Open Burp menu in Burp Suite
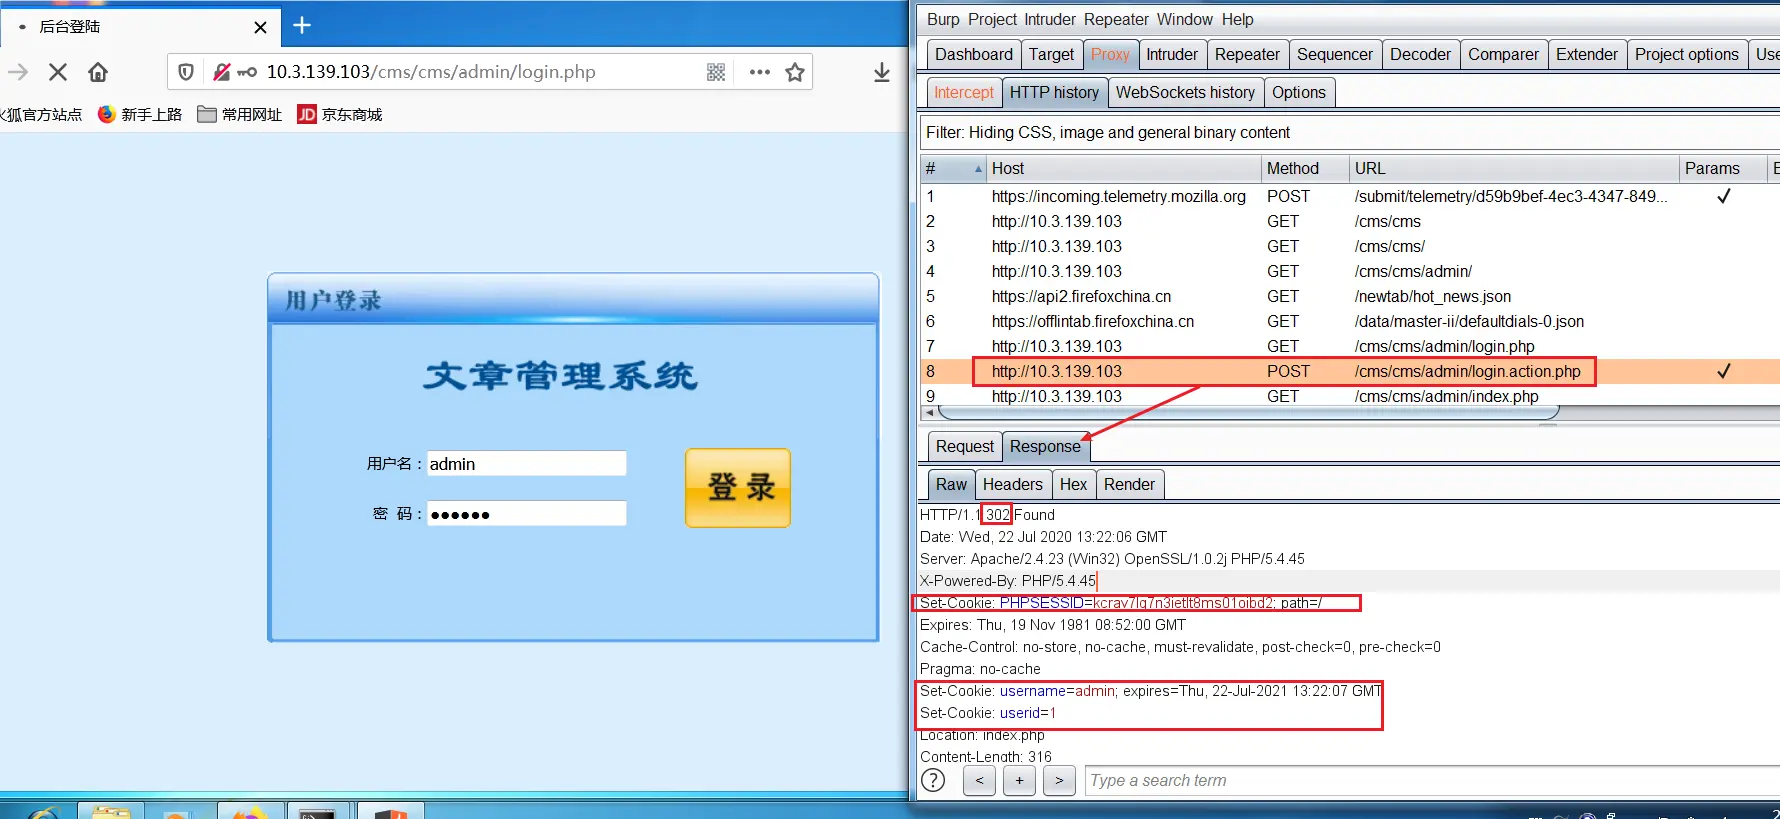 pyautogui.click(x=943, y=19)
